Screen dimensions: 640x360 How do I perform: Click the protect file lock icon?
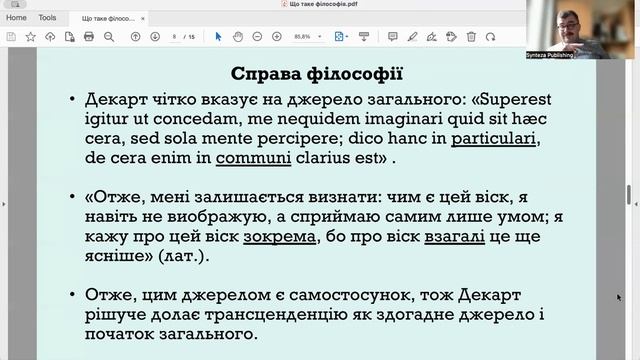69,37
